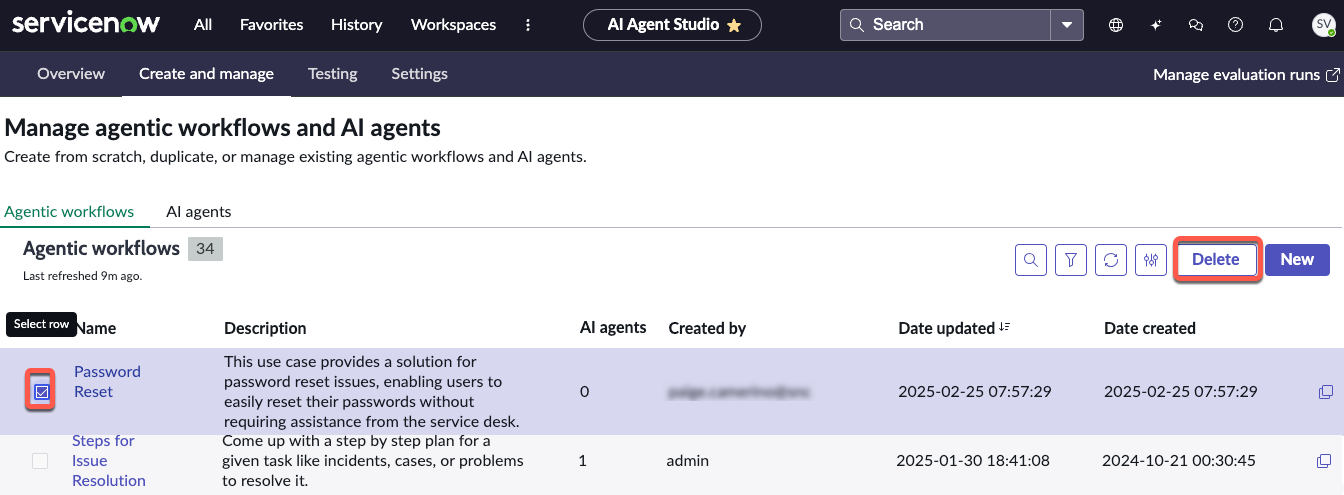Open the History menu
The height and width of the screenshot is (495, 1344).
click(357, 24)
